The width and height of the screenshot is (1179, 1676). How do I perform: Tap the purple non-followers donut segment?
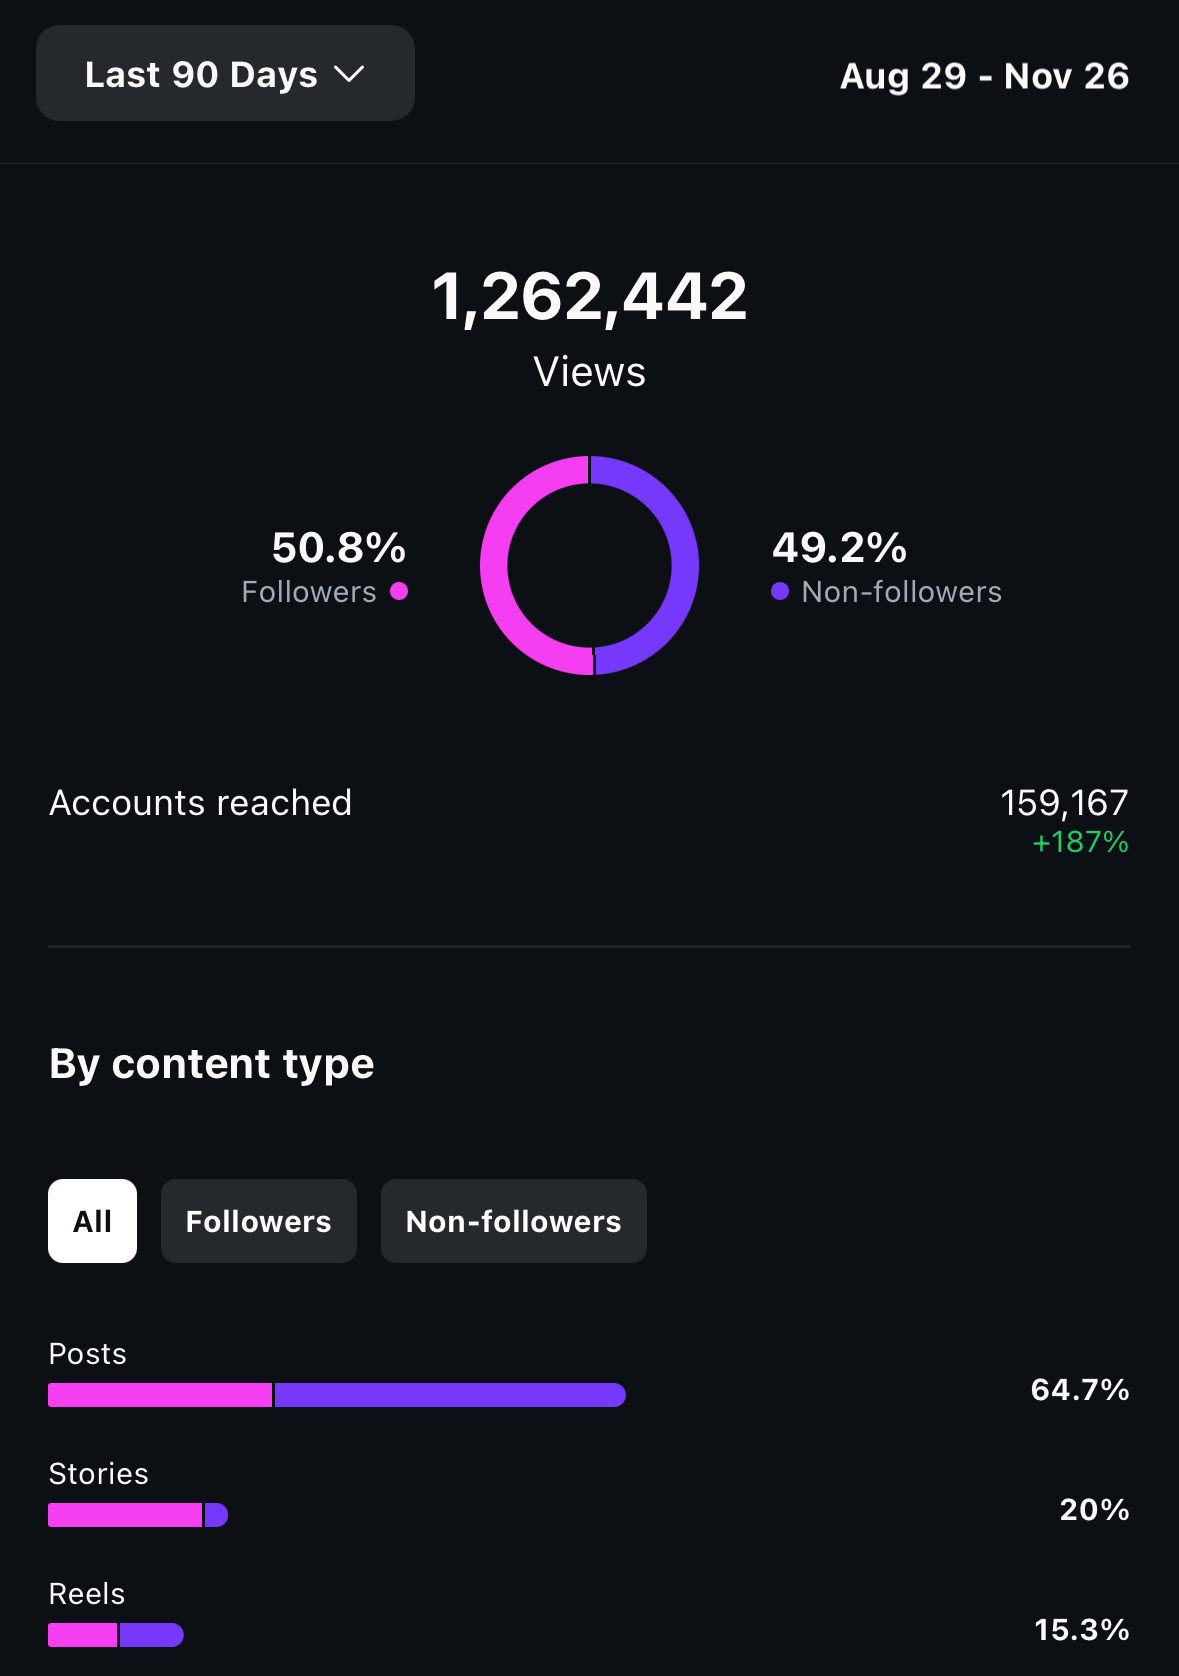[x=684, y=566]
